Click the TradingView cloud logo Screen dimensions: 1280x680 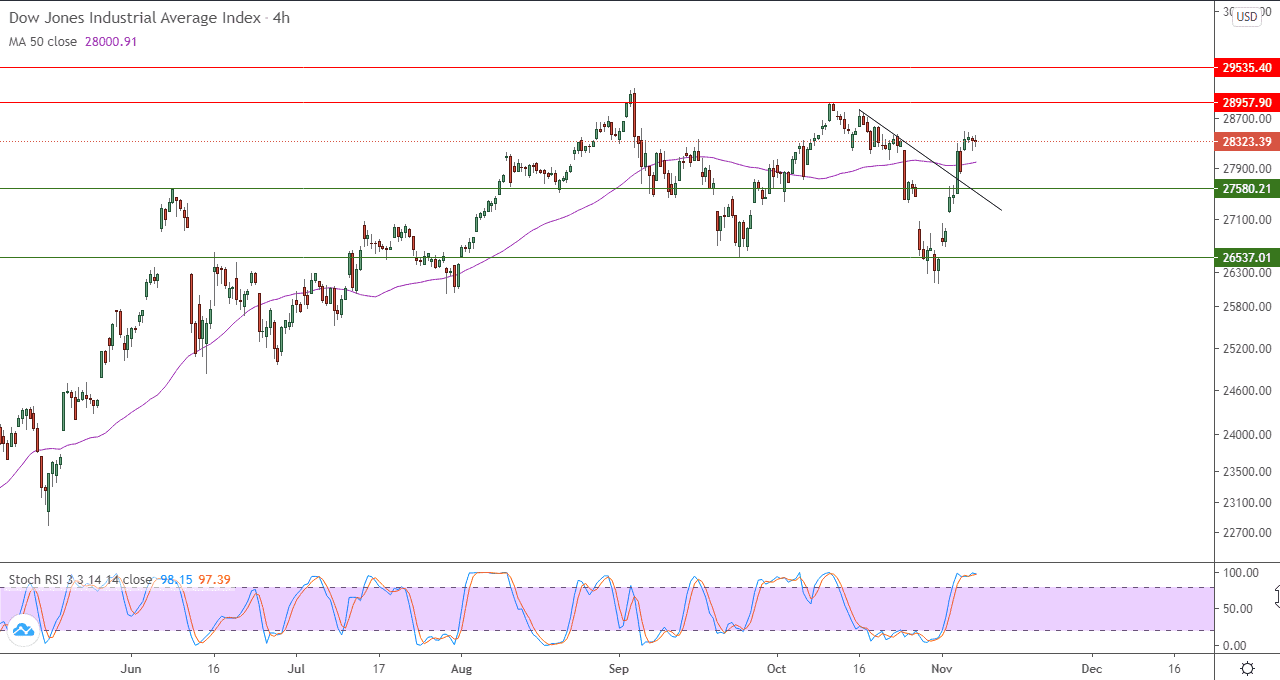click(x=21, y=629)
